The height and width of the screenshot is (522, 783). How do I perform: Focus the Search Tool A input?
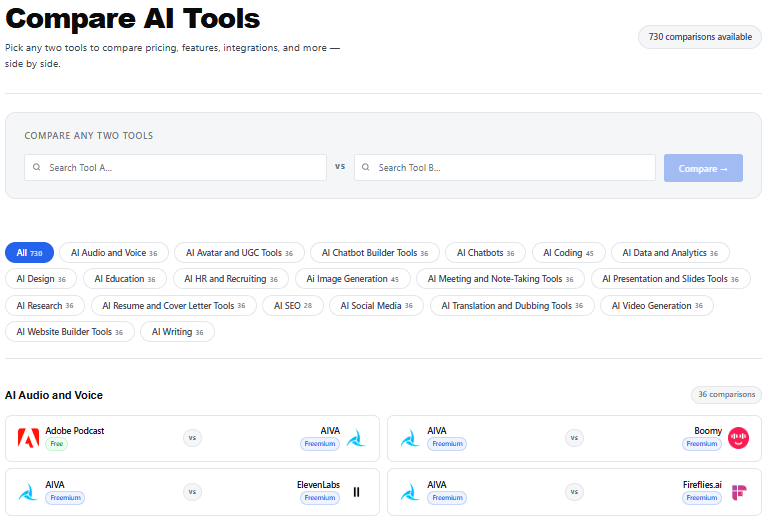pyautogui.click(x=175, y=167)
